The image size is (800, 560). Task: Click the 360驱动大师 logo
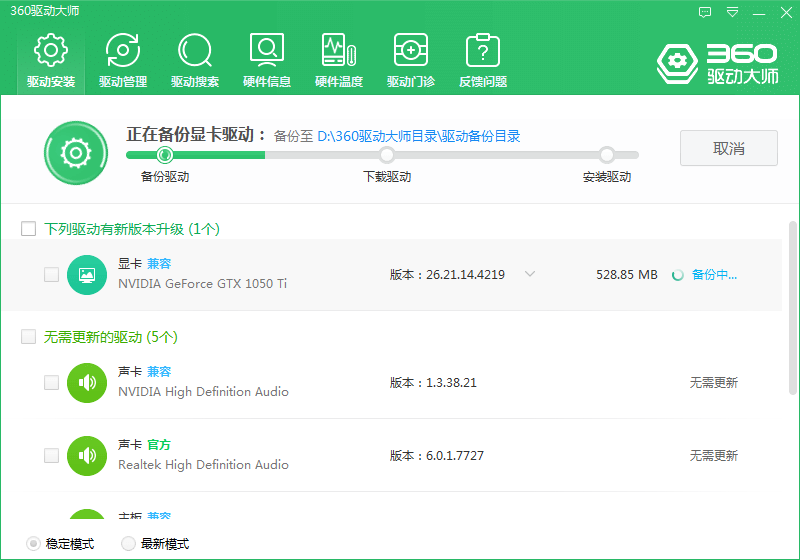point(717,64)
